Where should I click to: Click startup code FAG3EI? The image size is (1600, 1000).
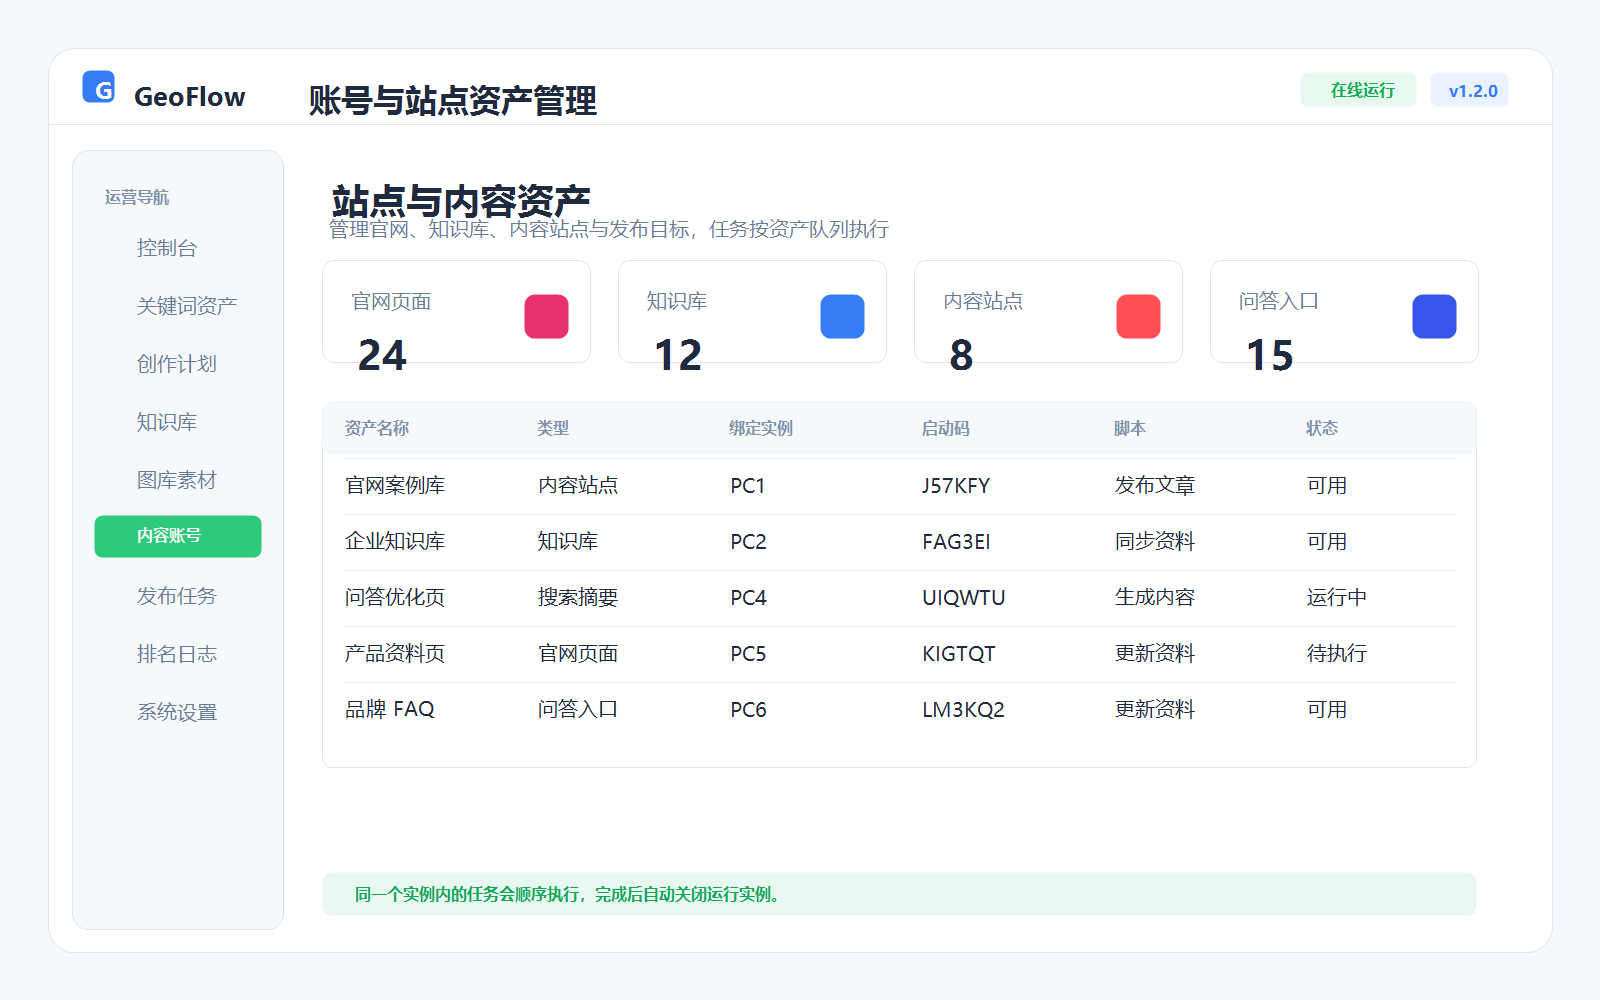956,542
